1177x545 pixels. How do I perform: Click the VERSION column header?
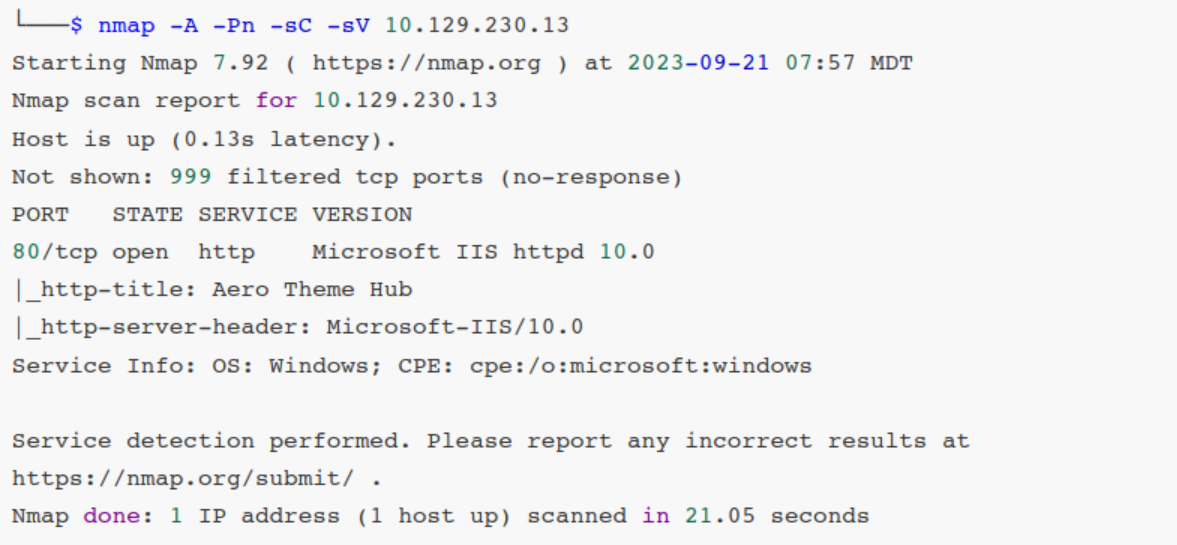coord(362,215)
